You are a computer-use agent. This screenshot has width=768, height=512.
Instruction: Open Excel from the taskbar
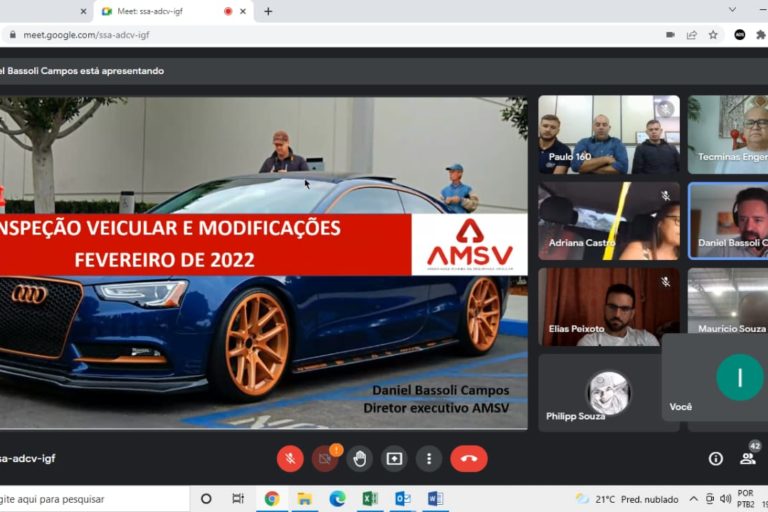[x=369, y=499]
